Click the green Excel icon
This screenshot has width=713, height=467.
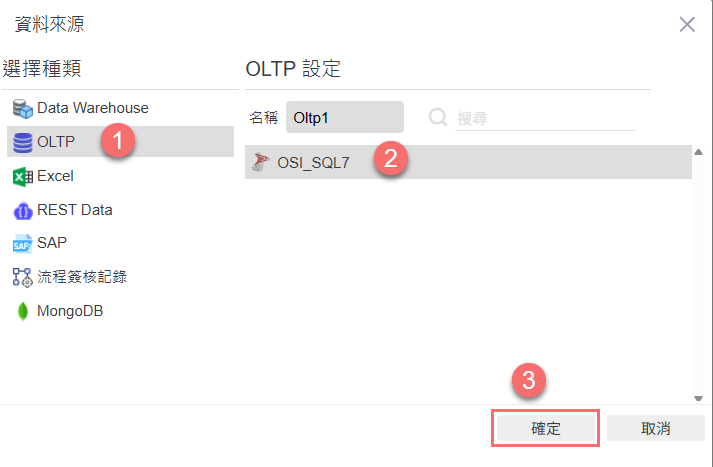click(22, 176)
